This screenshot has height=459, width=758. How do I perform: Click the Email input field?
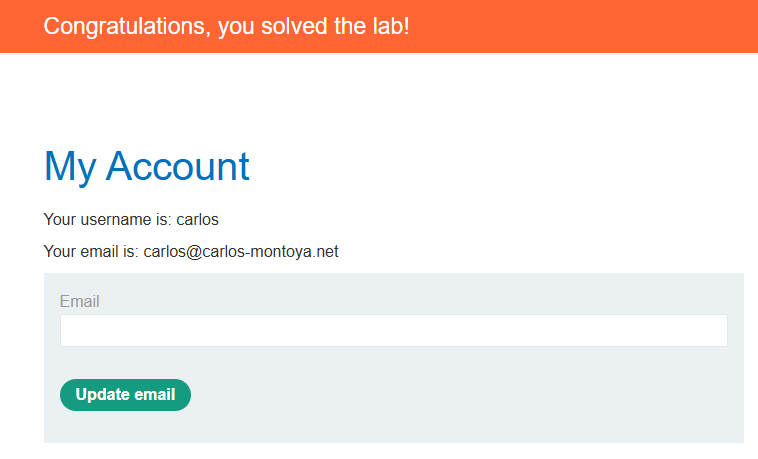[x=393, y=331]
